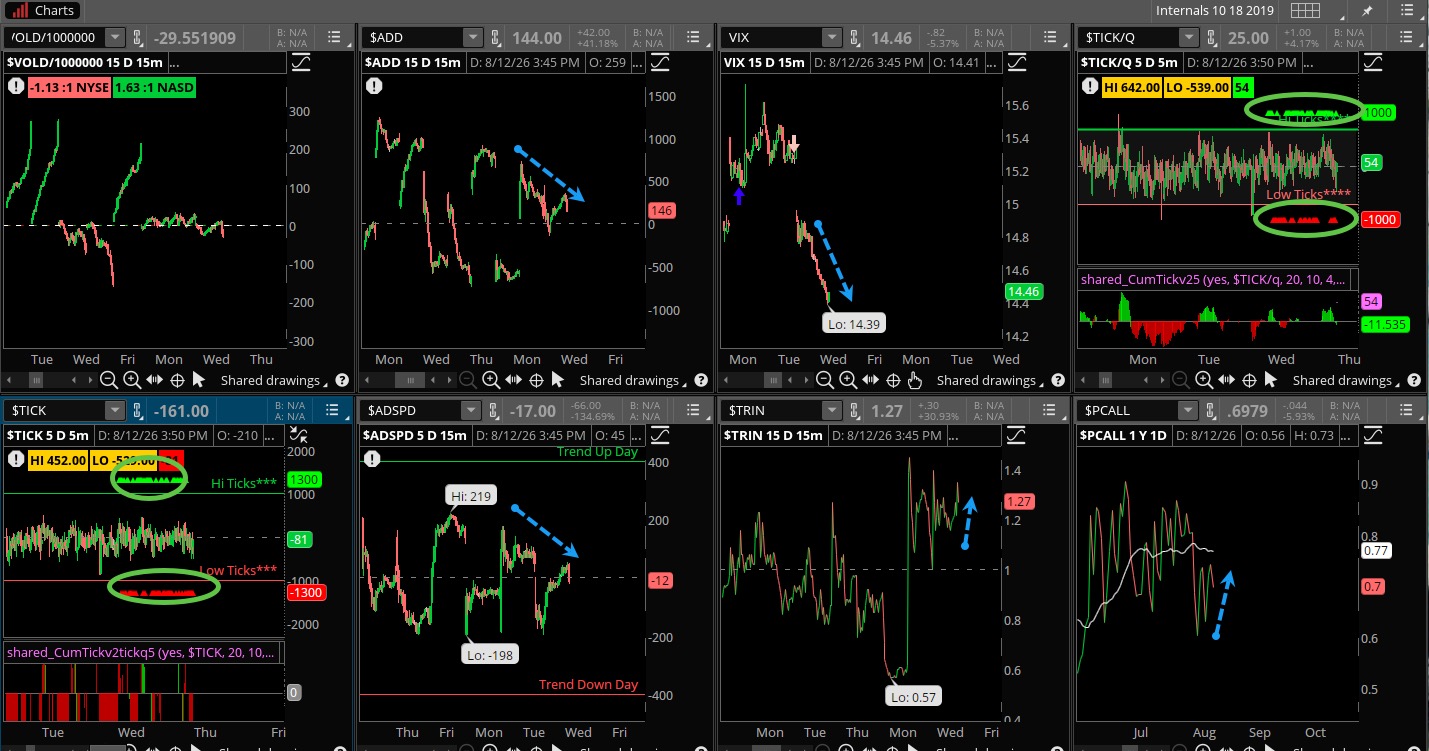Click the '-1.13 :1 NYSE' label
Image resolution: width=1429 pixels, height=751 pixels.
[x=71, y=87]
